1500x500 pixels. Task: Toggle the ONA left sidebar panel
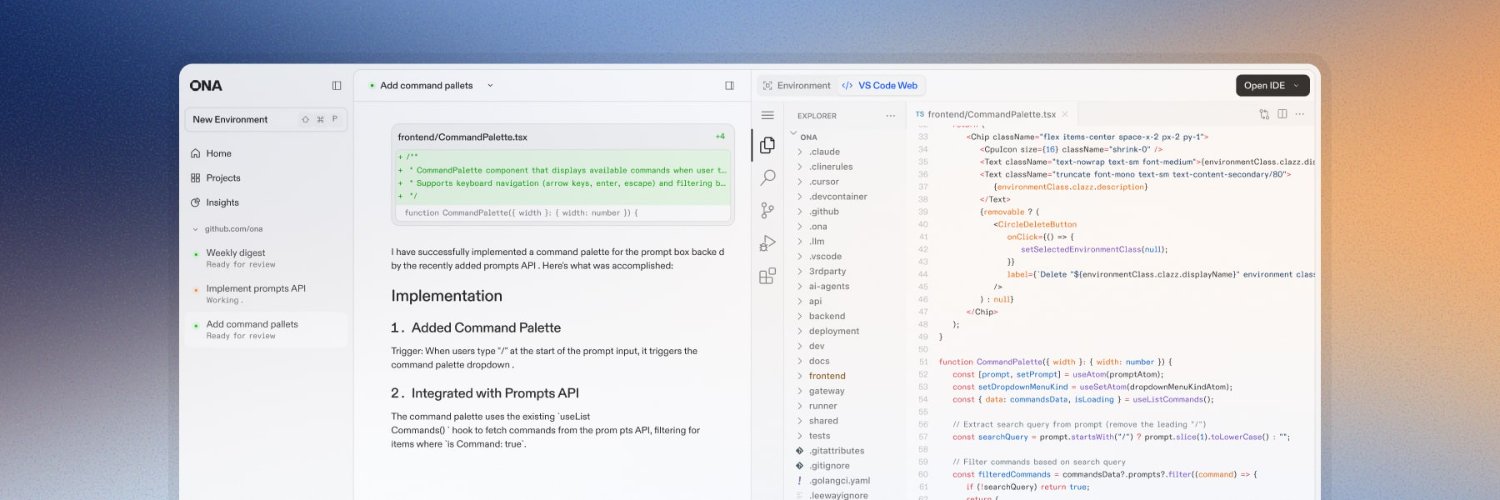[336, 86]
